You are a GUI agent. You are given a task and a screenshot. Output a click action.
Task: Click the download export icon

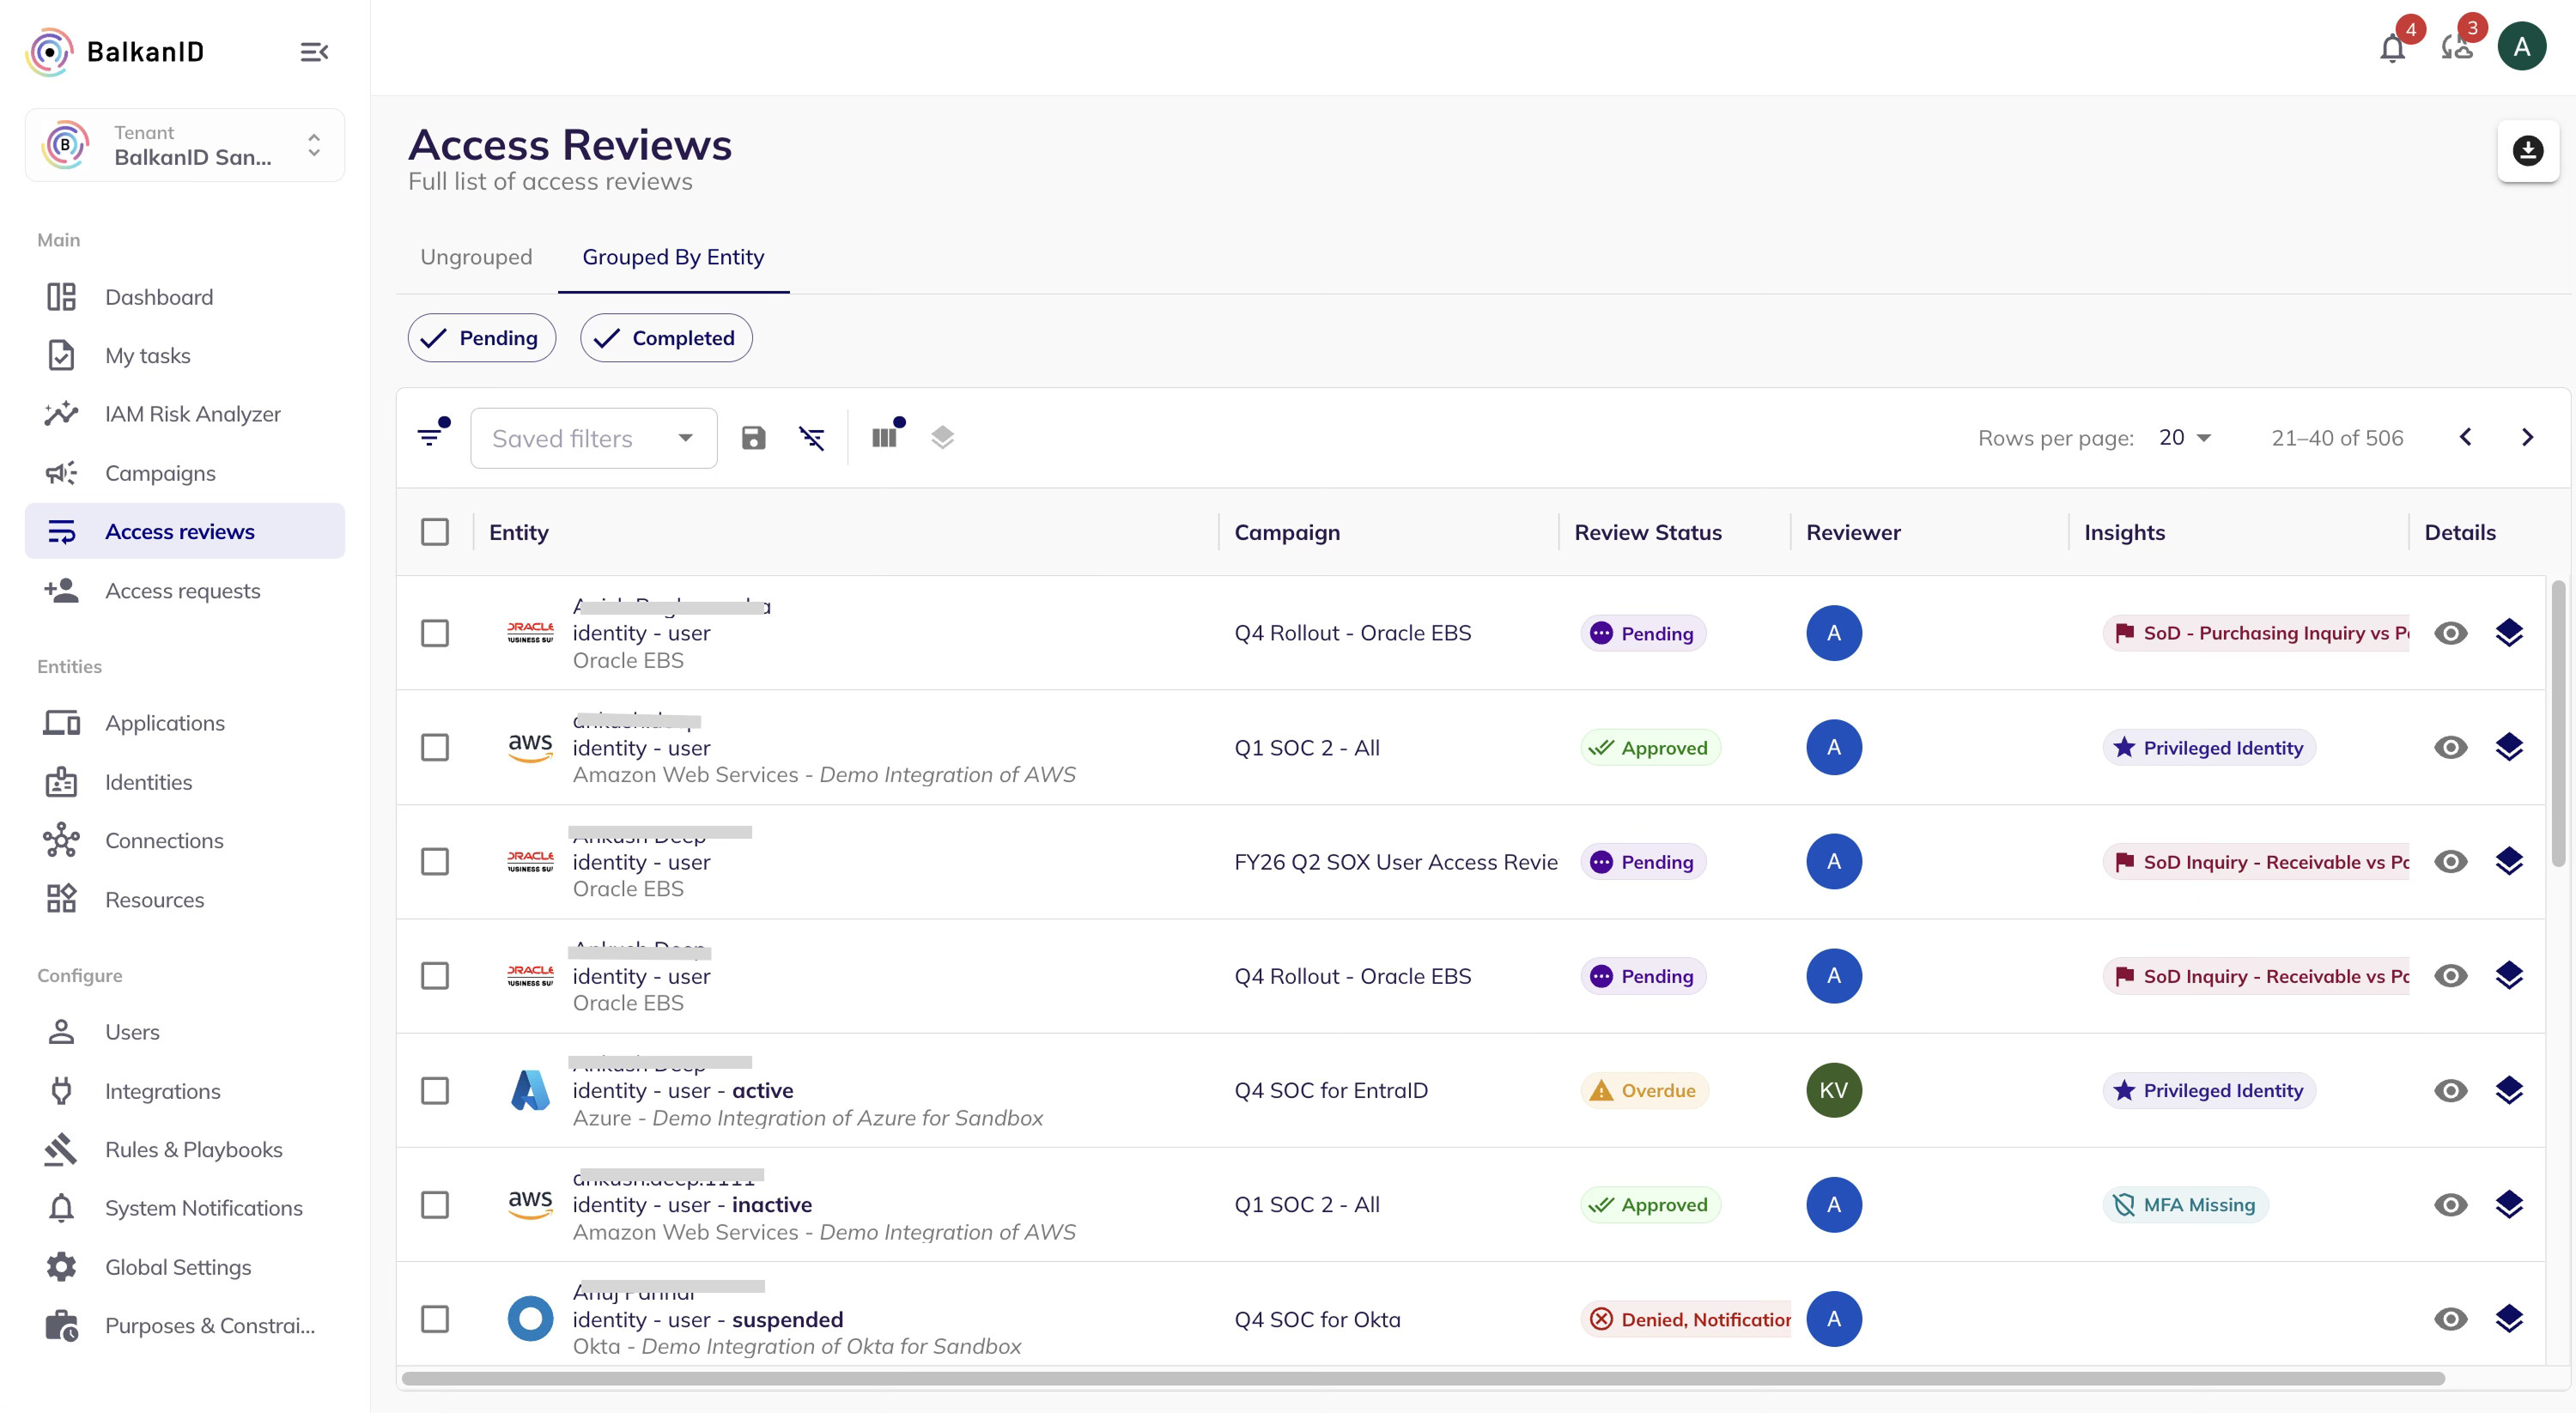coord(2527,151)
